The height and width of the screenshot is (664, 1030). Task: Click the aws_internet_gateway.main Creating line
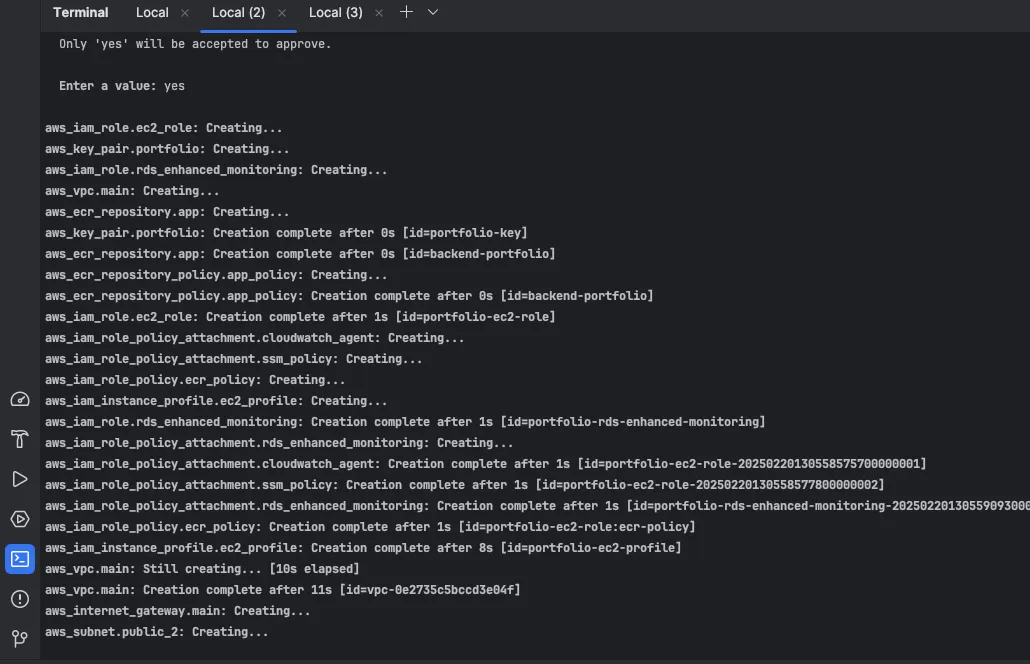tap(177, 611)
